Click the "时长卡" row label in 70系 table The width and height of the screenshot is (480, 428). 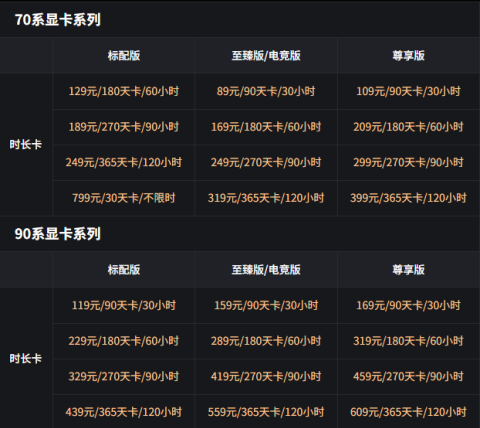pyautogui.click(x=26, y=144)
